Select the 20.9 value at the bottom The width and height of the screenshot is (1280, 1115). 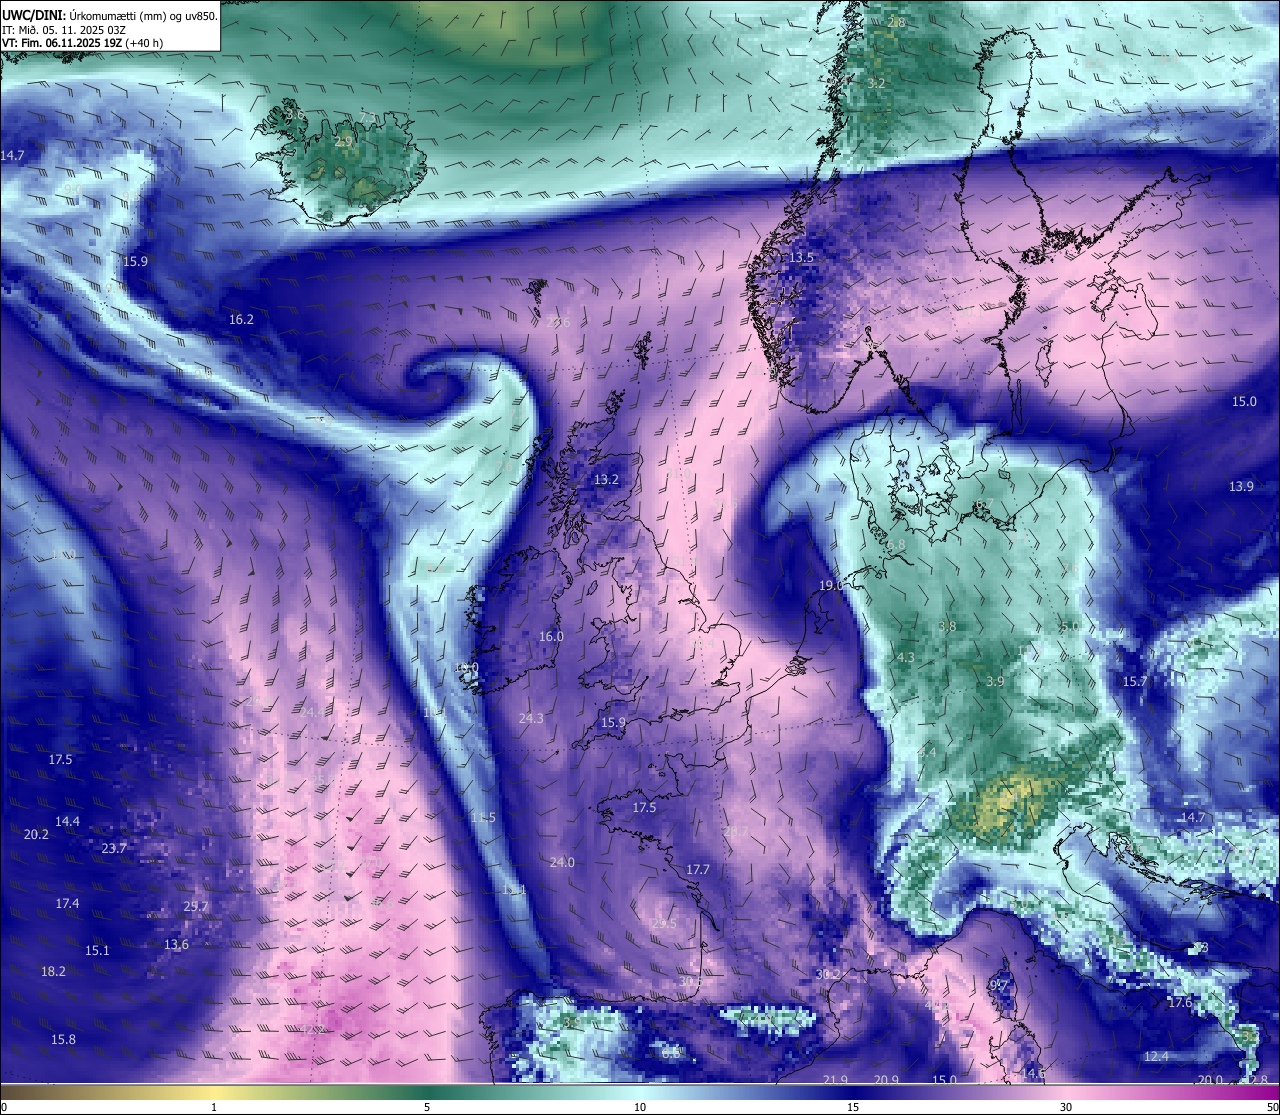pyautogui.click(x=886, y=1081)
